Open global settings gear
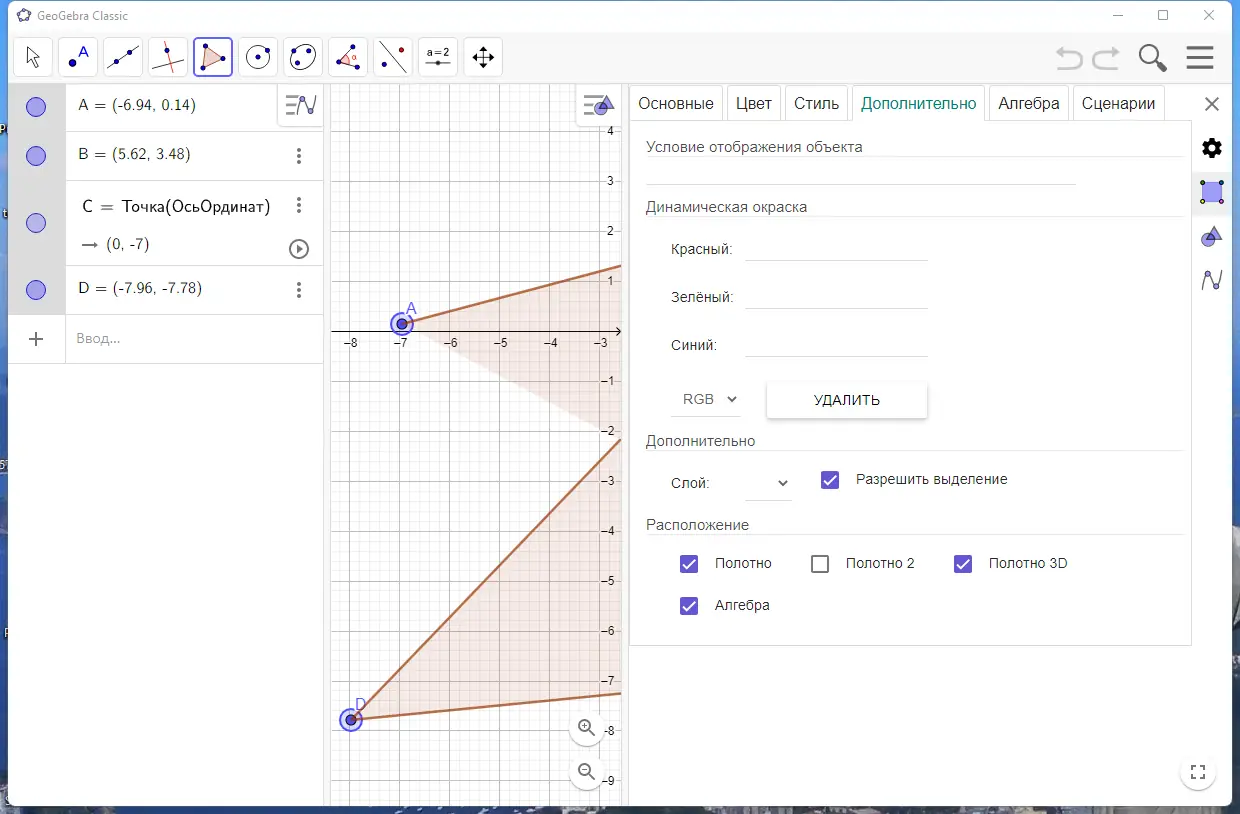Screen dimensions: 1240x814 (1212, 149)
